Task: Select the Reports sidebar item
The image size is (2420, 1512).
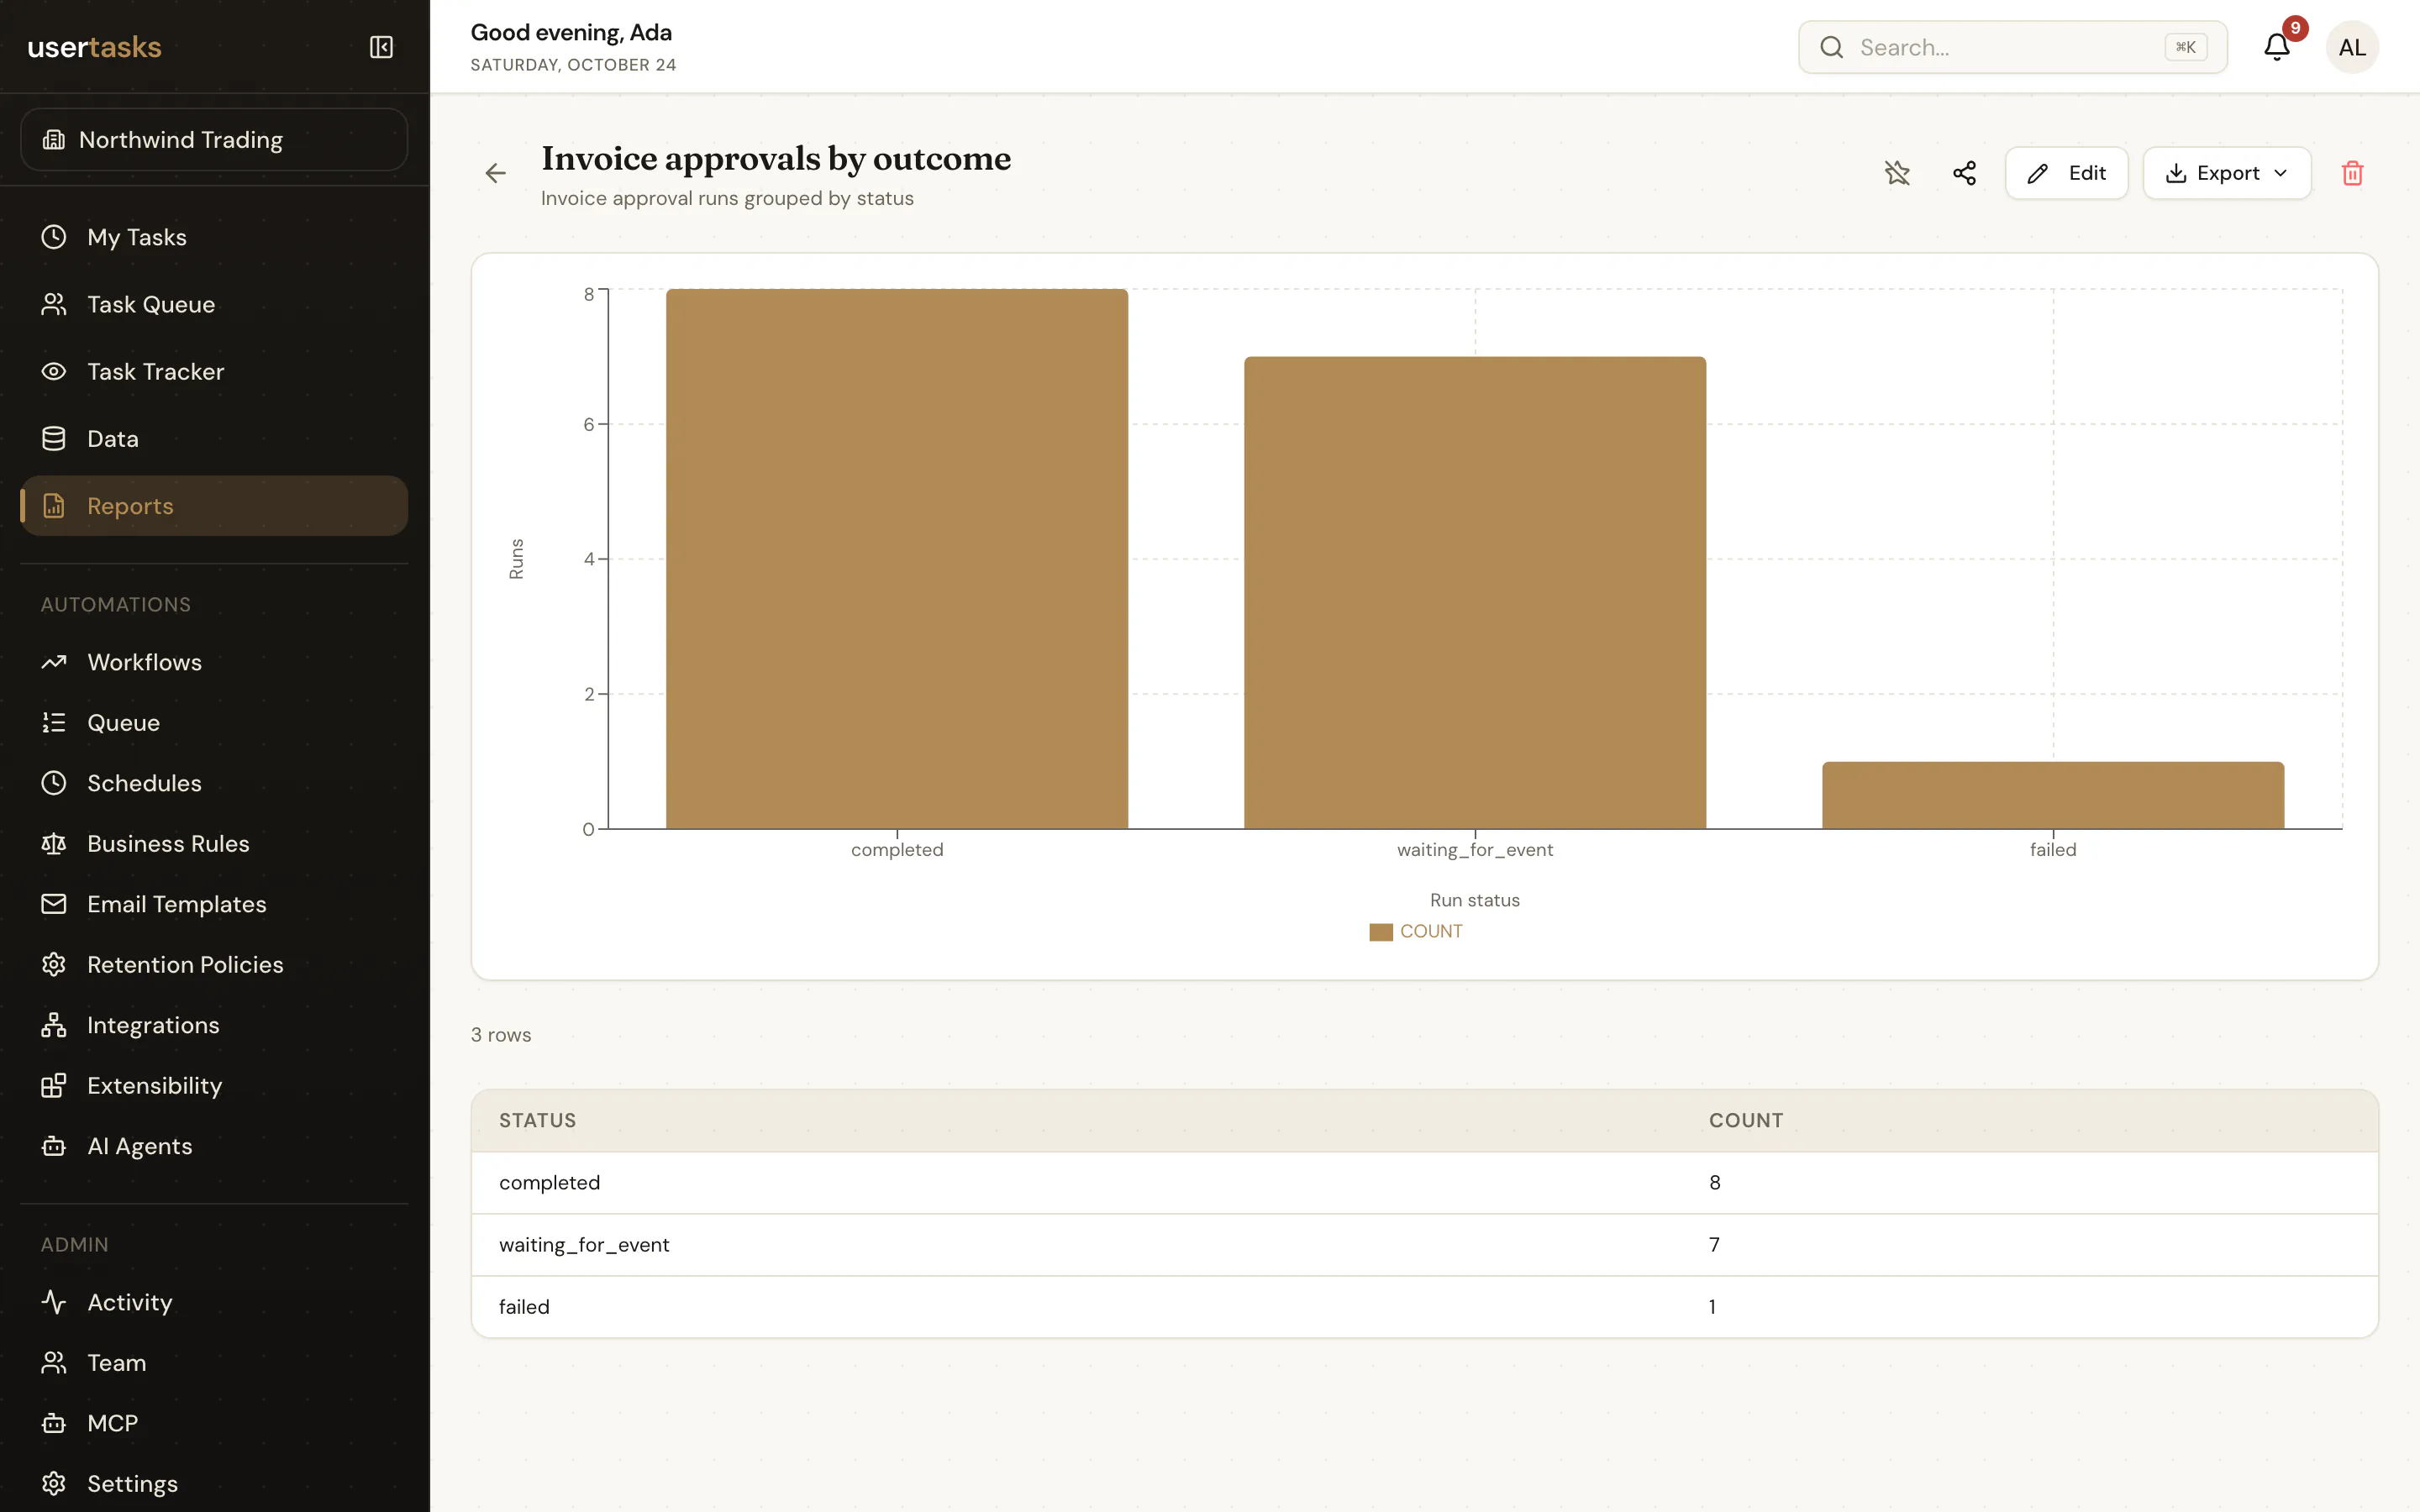Action: coord(214,506)
